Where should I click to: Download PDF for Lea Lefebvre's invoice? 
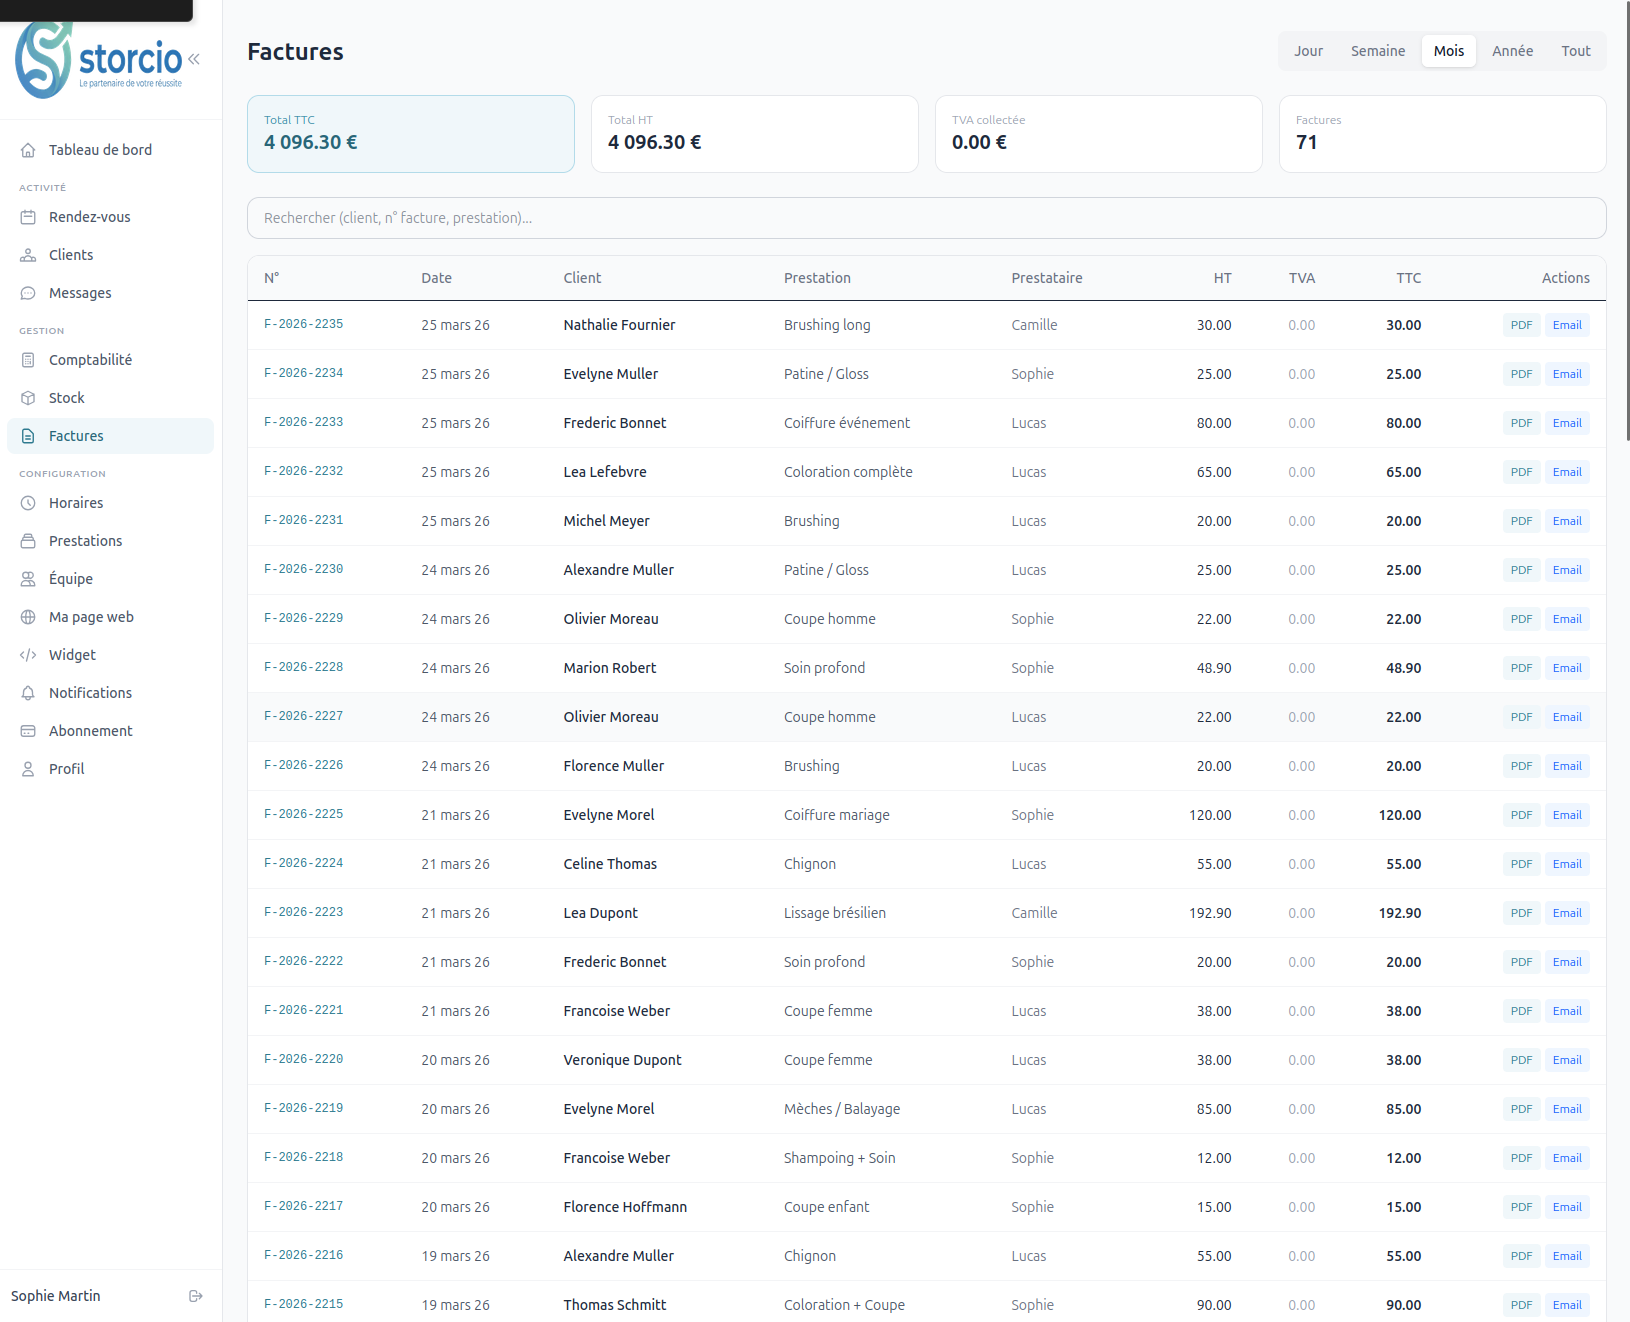[x=1521, y=472]
